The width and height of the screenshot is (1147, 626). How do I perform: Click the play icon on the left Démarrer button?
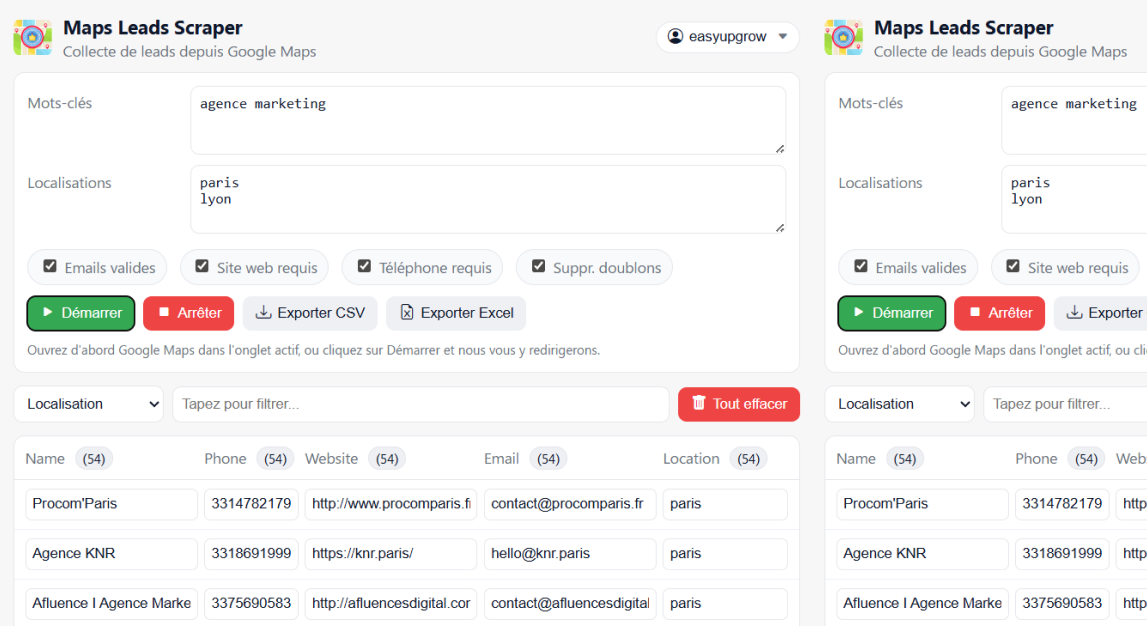tap(47, 313)
